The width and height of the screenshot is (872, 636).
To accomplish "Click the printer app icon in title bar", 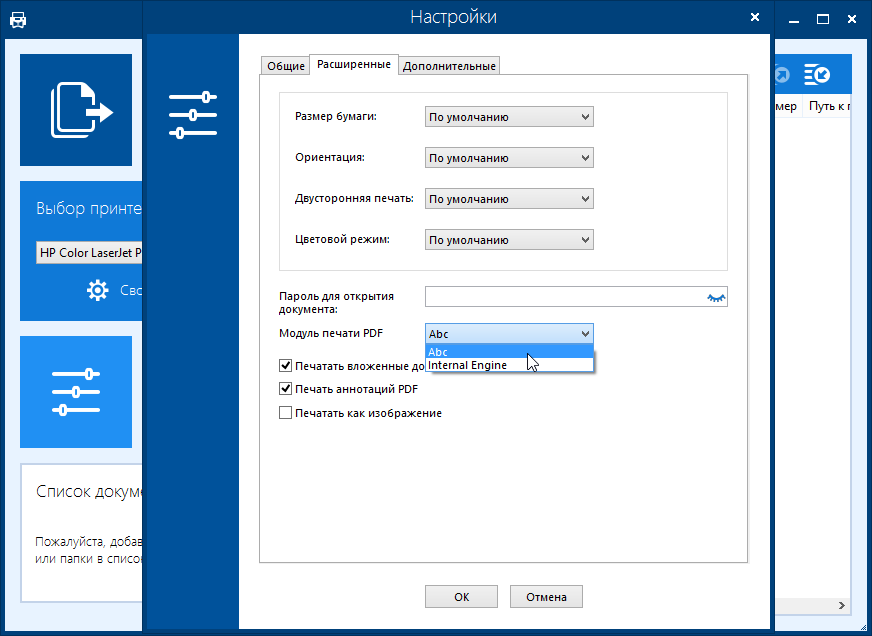I will pyautogui.click(x=18, y=20).
